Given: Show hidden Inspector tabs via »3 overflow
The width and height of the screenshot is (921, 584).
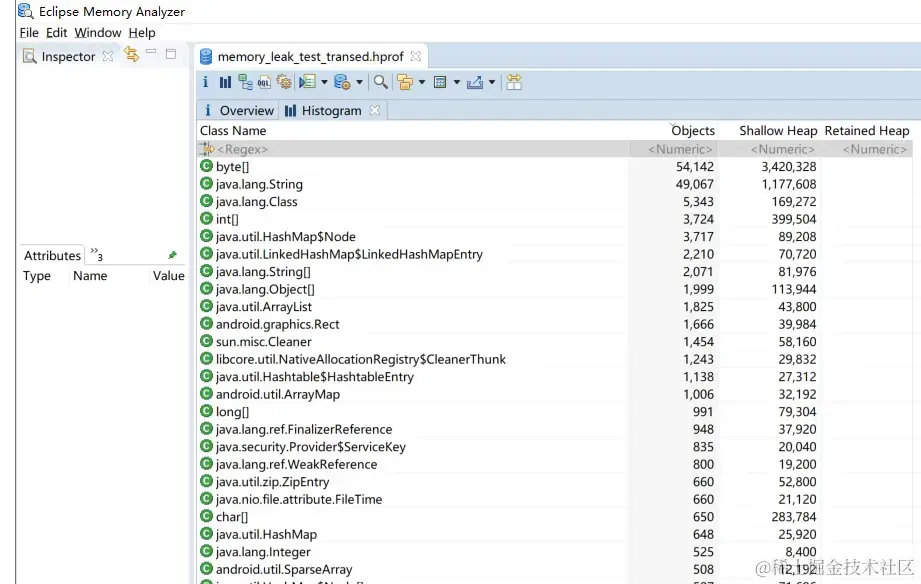Looking at the screenshot, I should pos(96,254).
